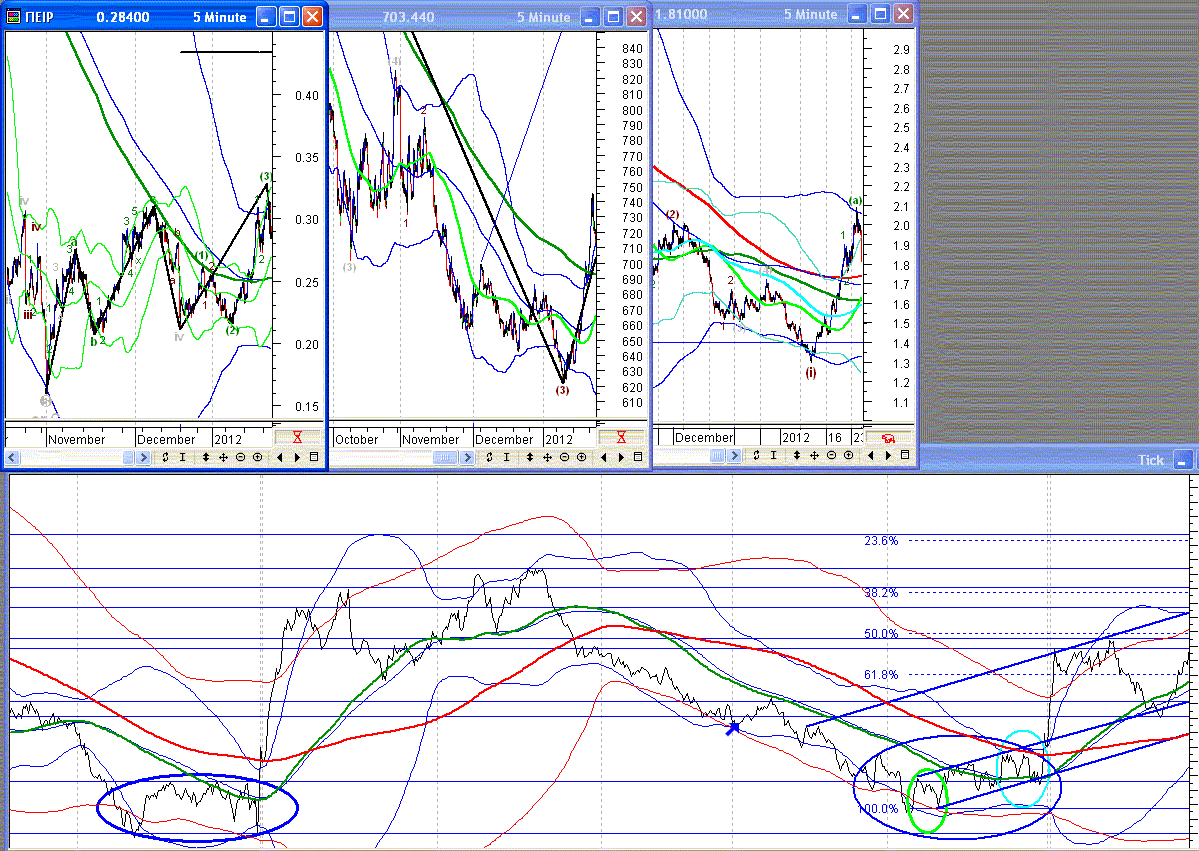This screenshot has width=1199, height=851.
Task: Click 0.40 on ΠΕΙΡ chart price axis
Action: [x=307, y=96]
